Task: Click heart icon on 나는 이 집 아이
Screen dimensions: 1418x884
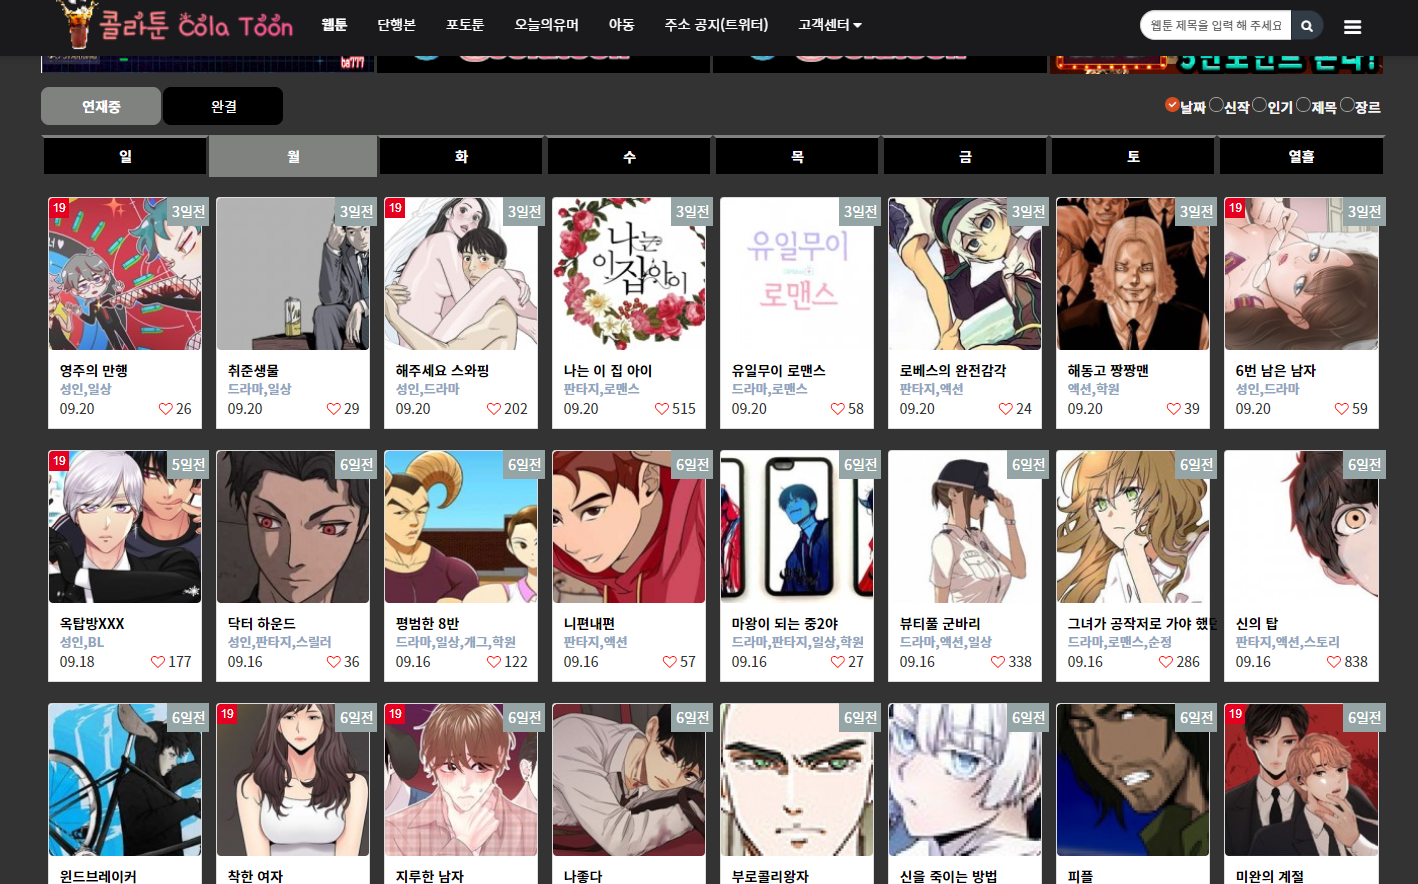Action: point(662,409)
